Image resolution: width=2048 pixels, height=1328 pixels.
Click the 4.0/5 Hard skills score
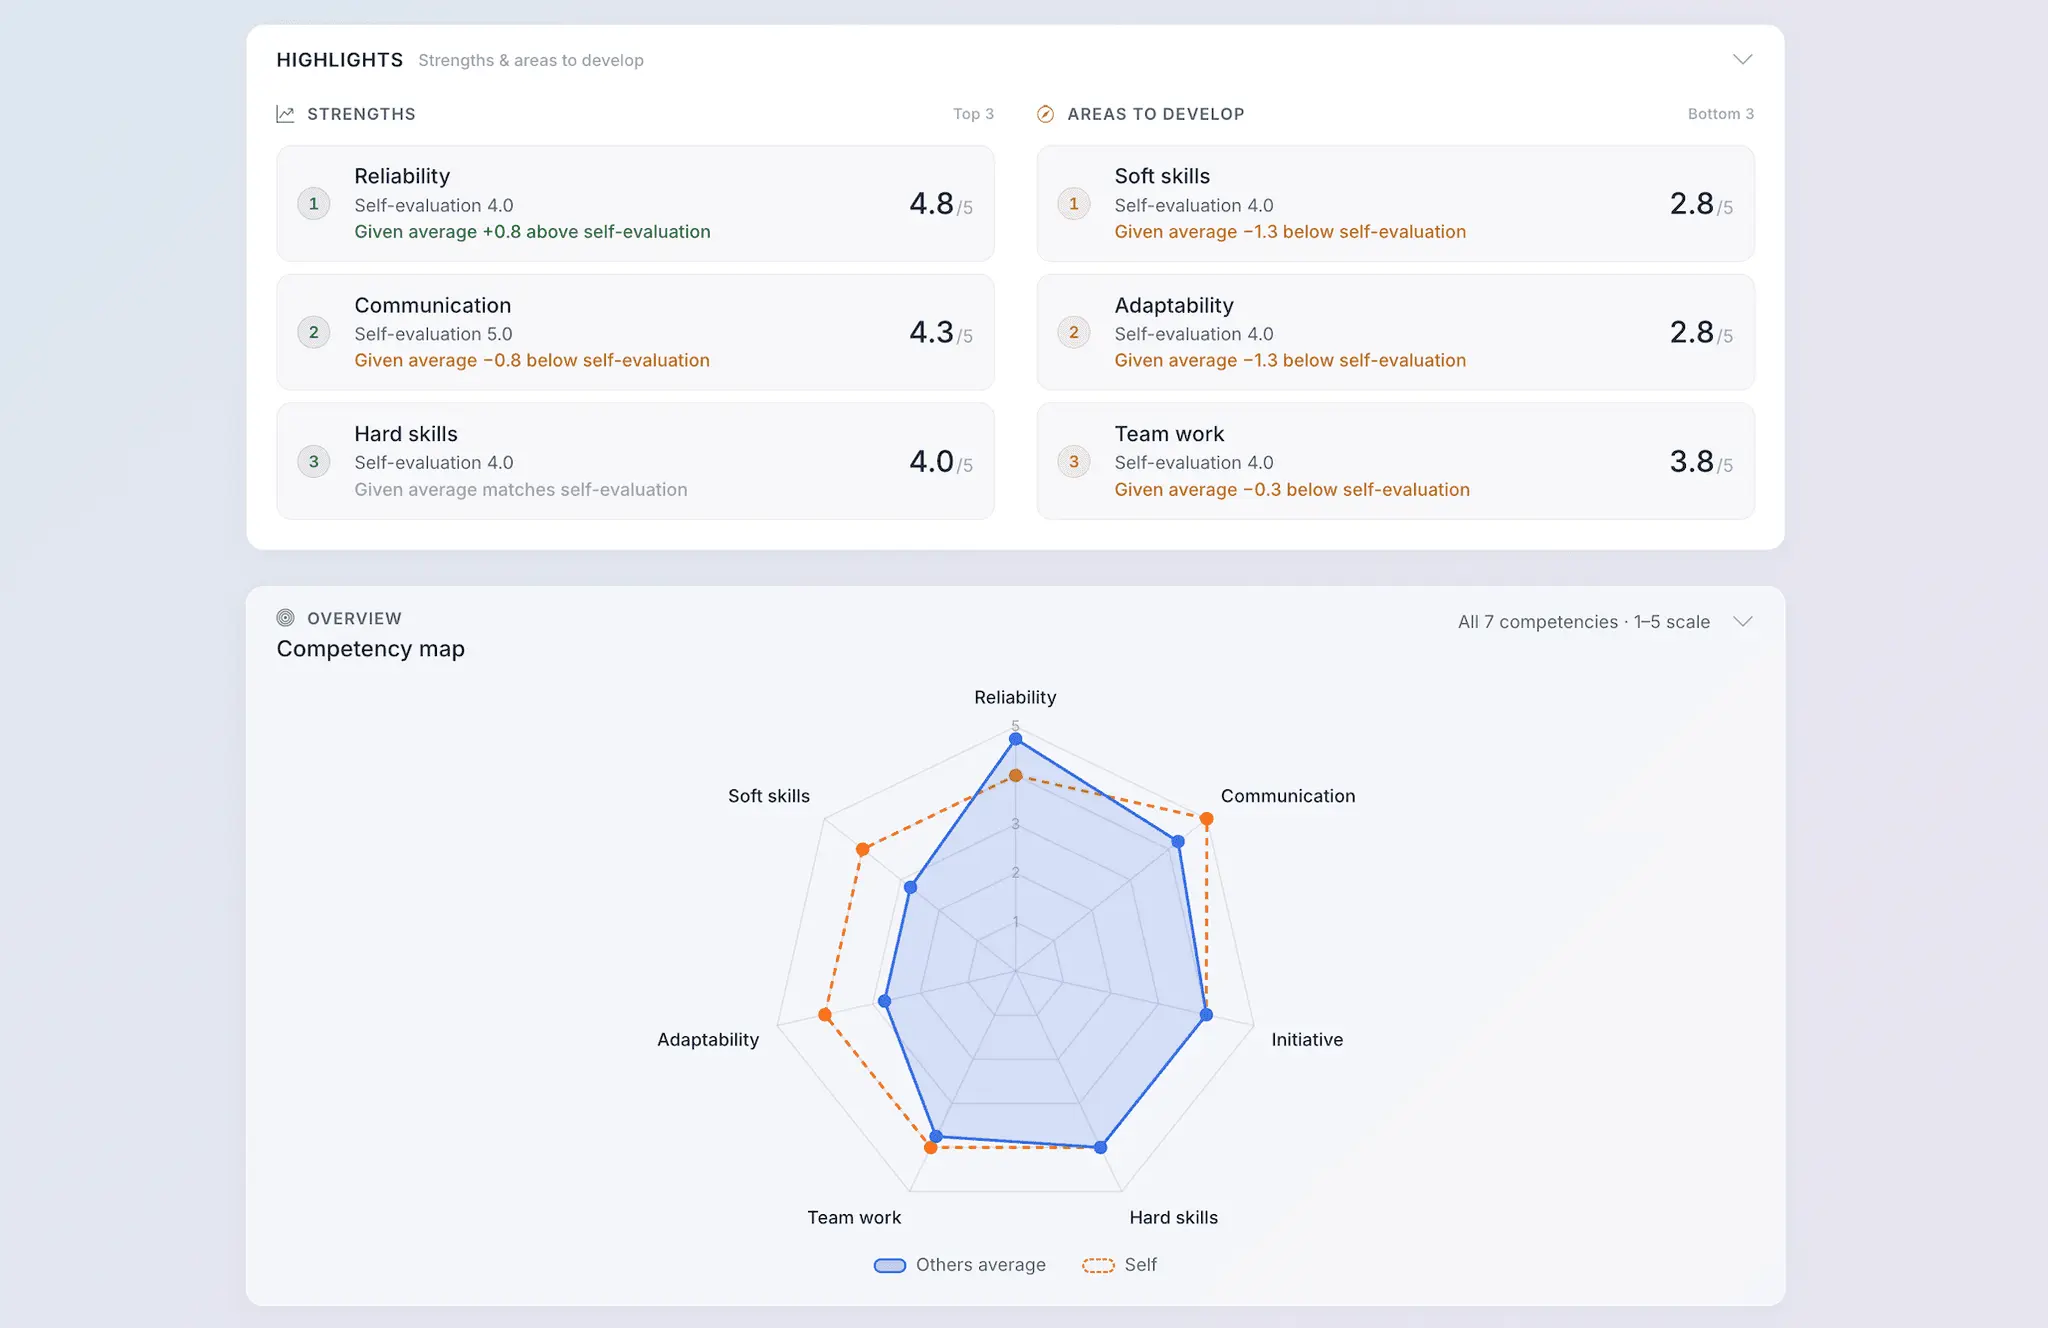click(940, 461)
